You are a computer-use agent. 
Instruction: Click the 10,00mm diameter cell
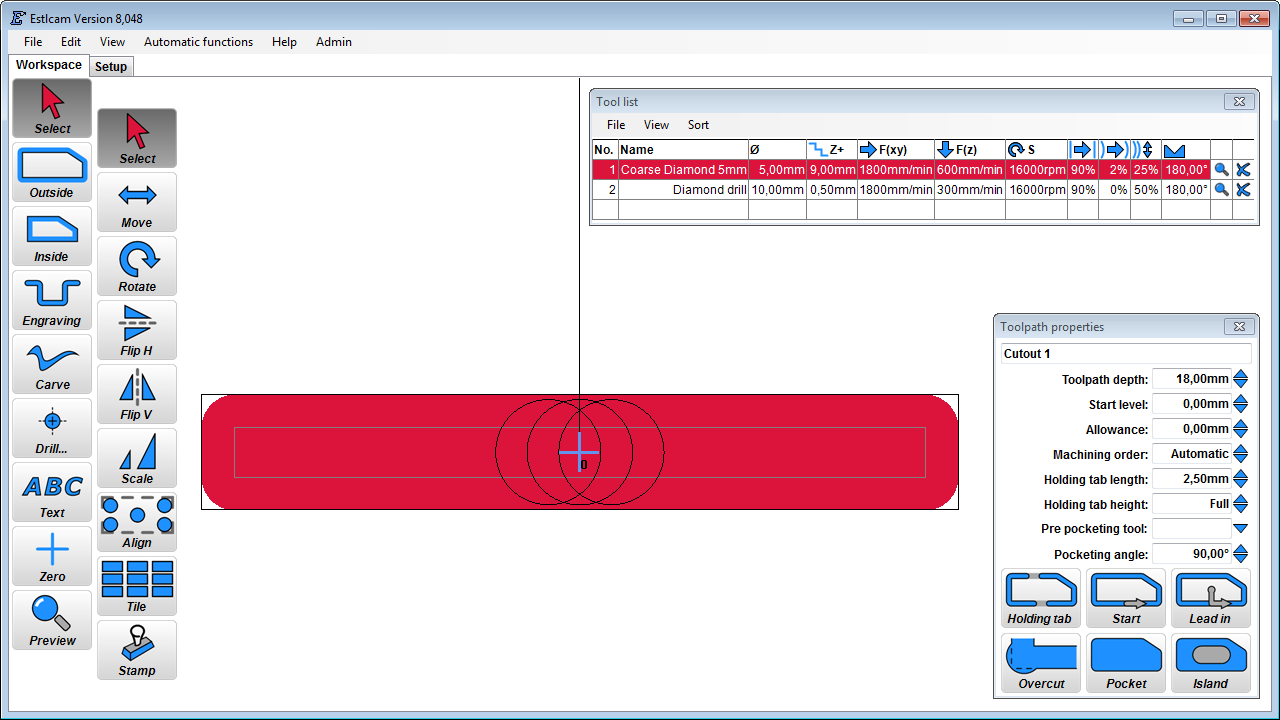[777, 190]
